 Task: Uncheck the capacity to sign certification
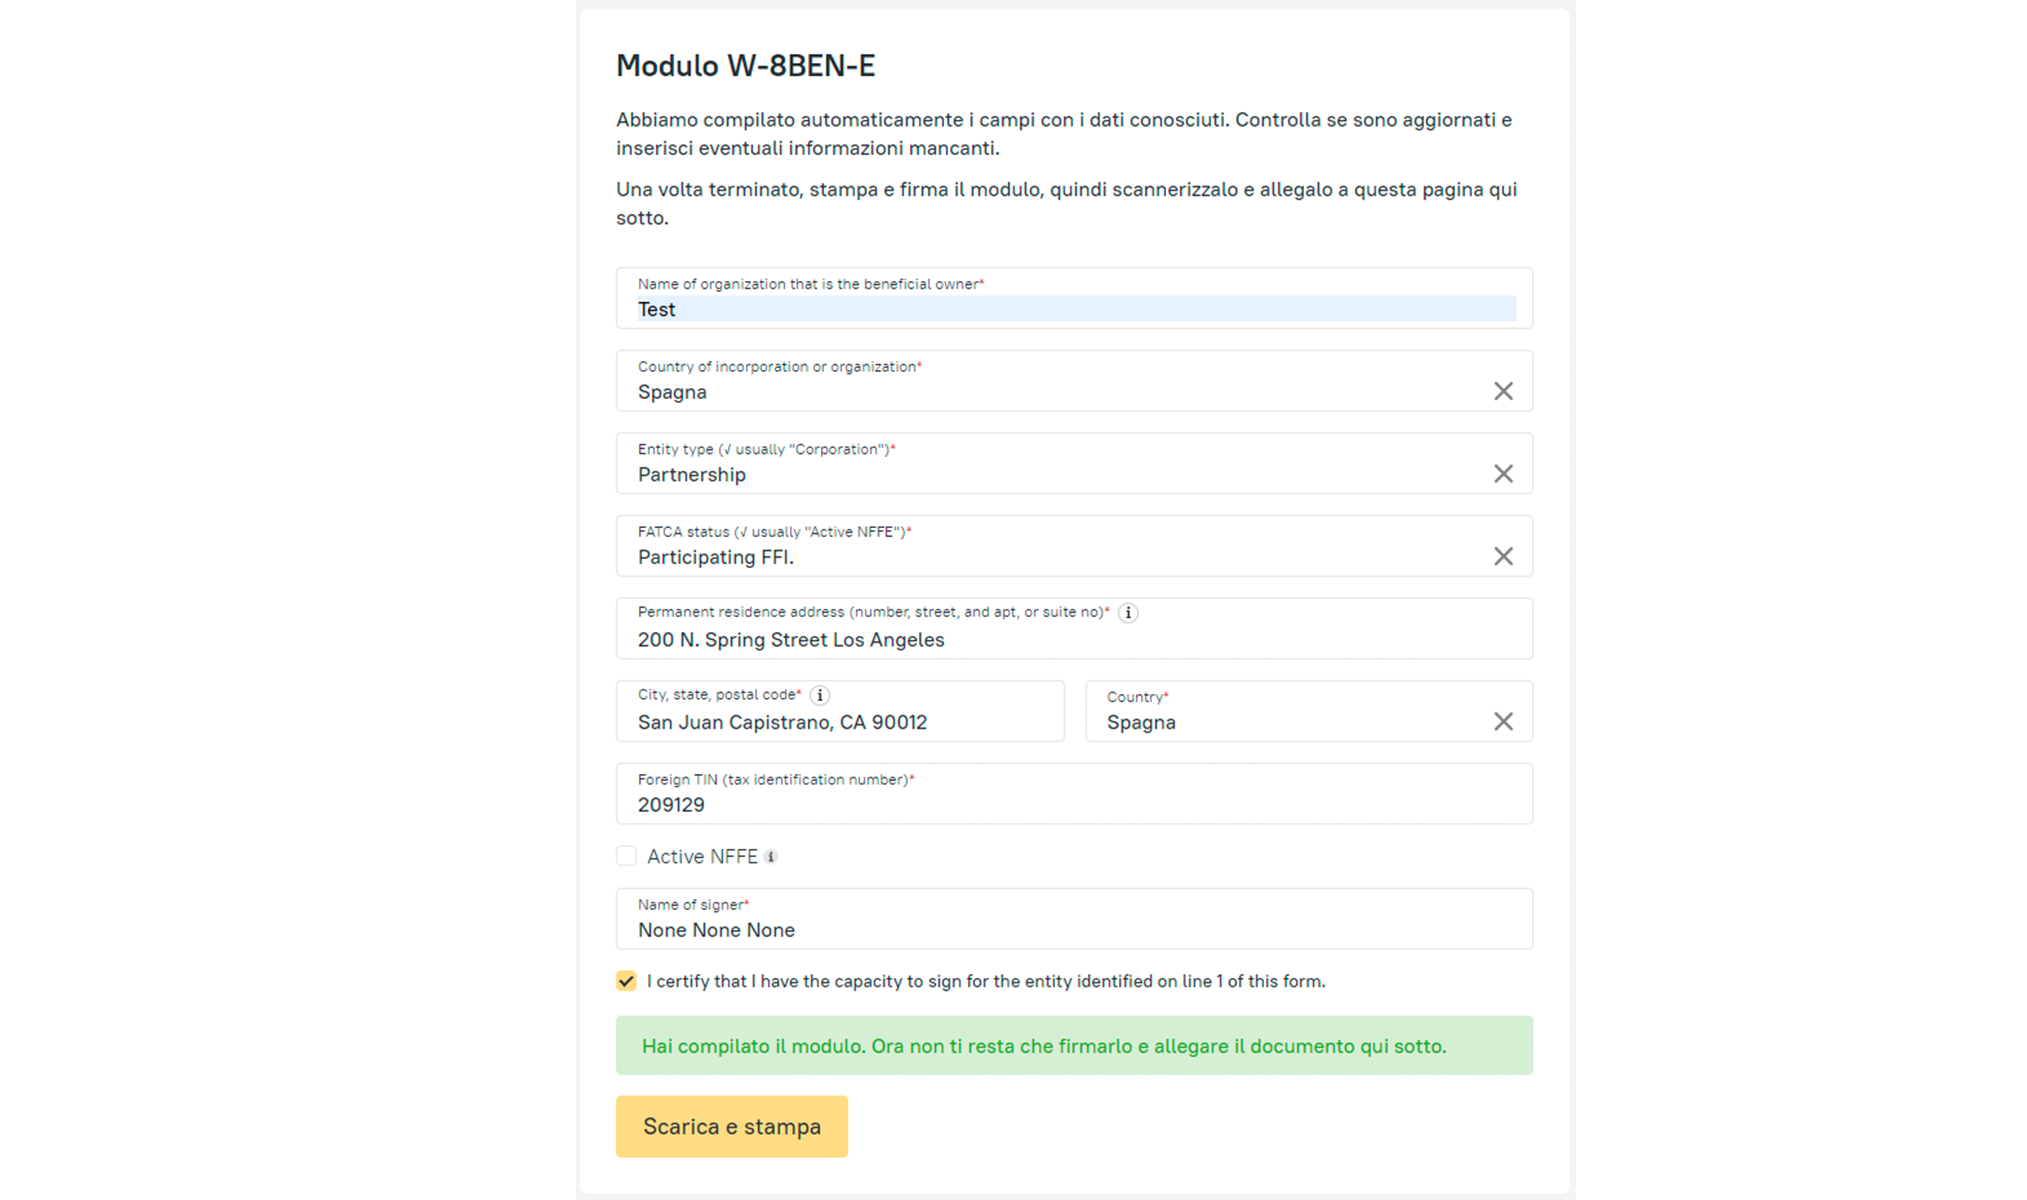[x=627, y=981]
